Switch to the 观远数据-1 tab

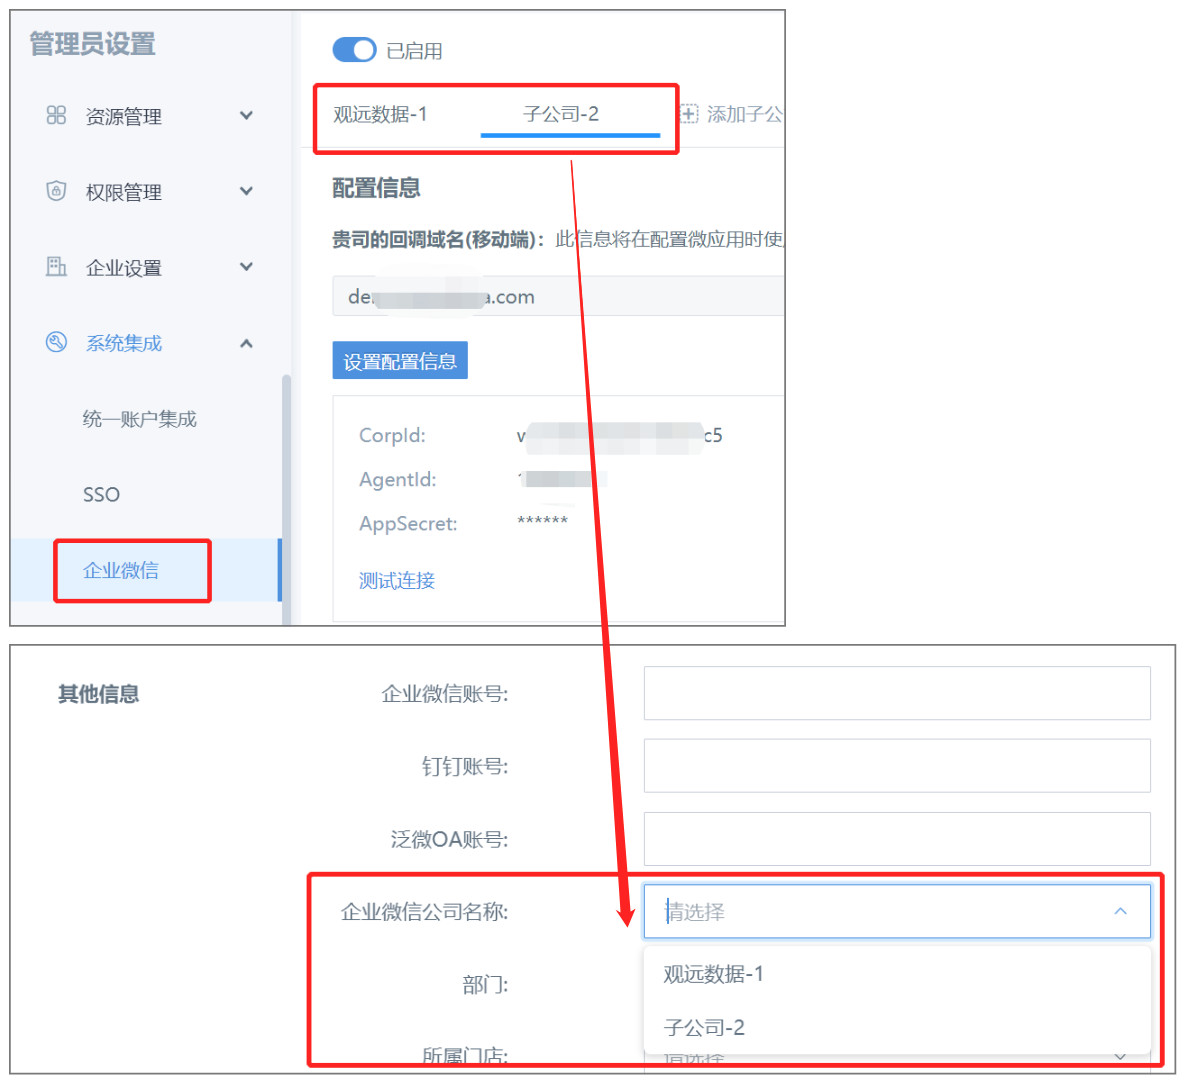380,114
